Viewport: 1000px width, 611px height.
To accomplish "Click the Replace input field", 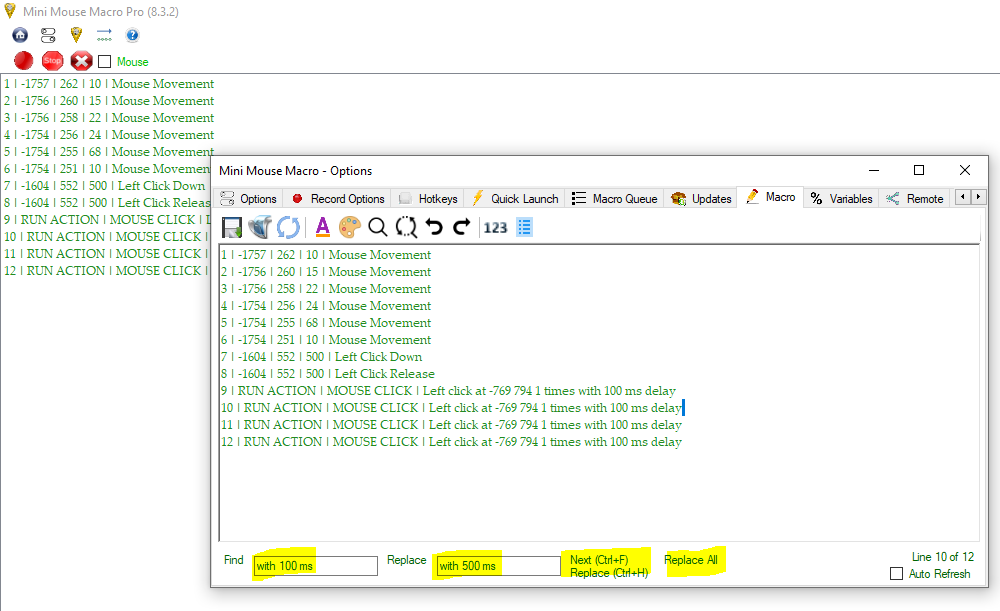I will [498, 566].
